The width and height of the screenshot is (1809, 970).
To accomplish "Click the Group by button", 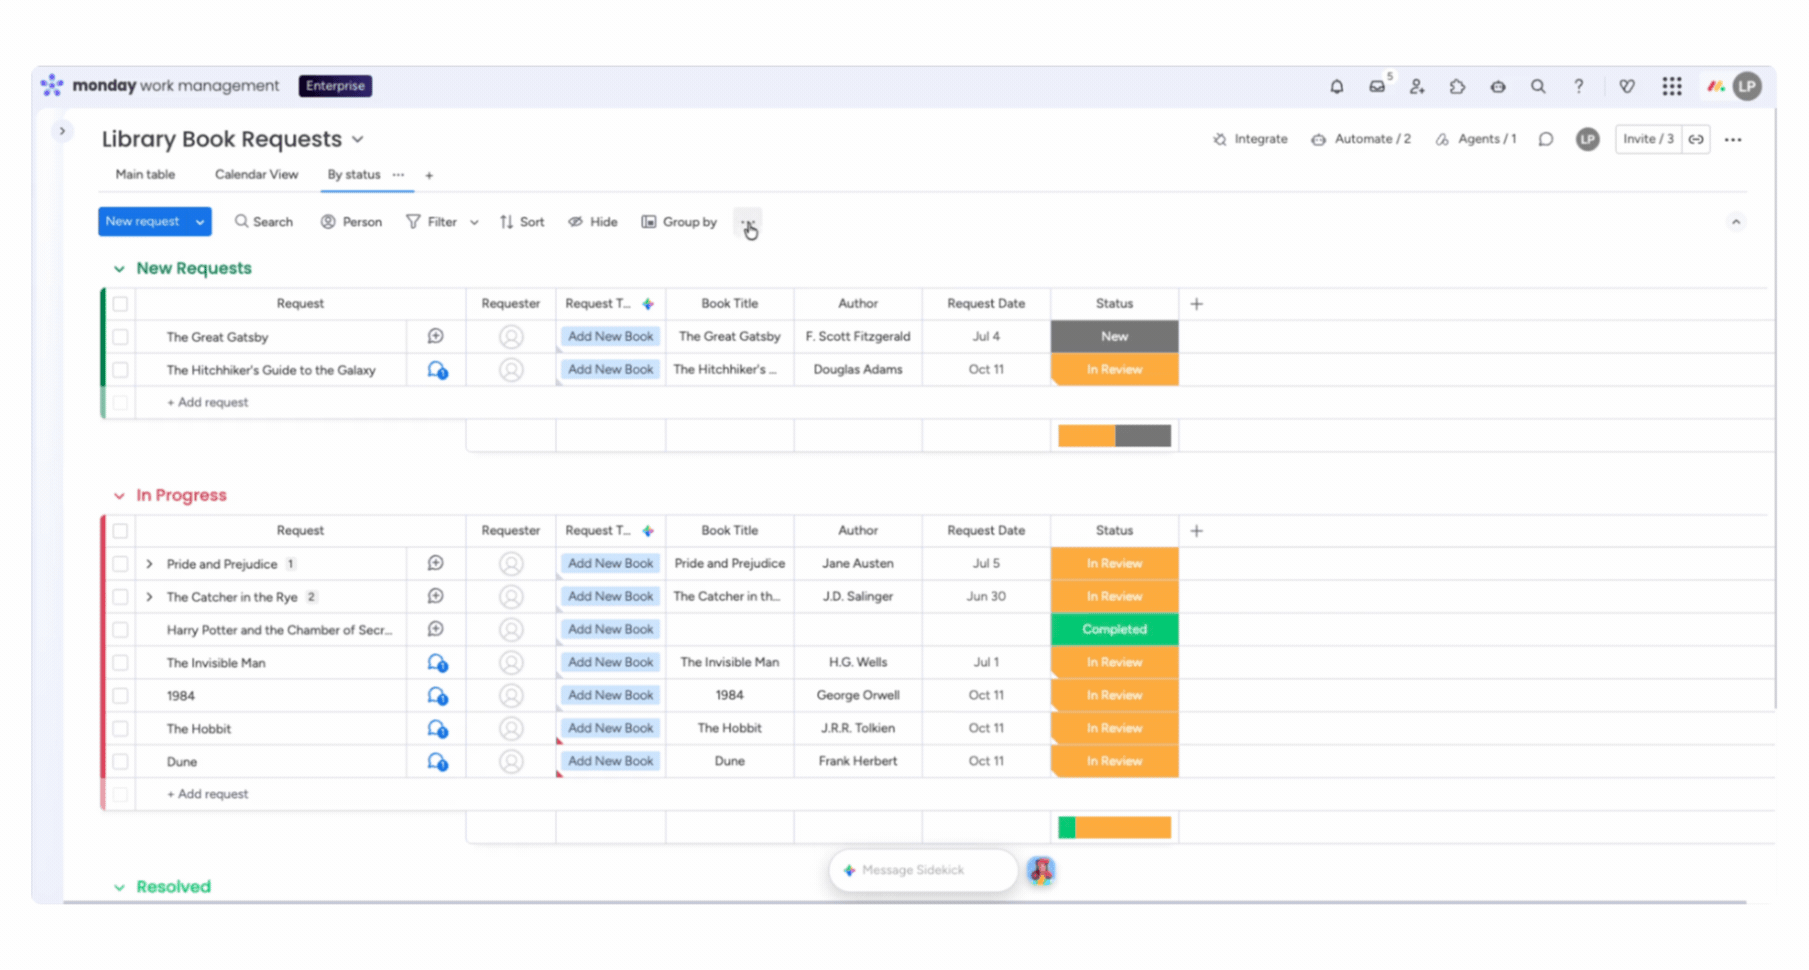I will (679, 222).
